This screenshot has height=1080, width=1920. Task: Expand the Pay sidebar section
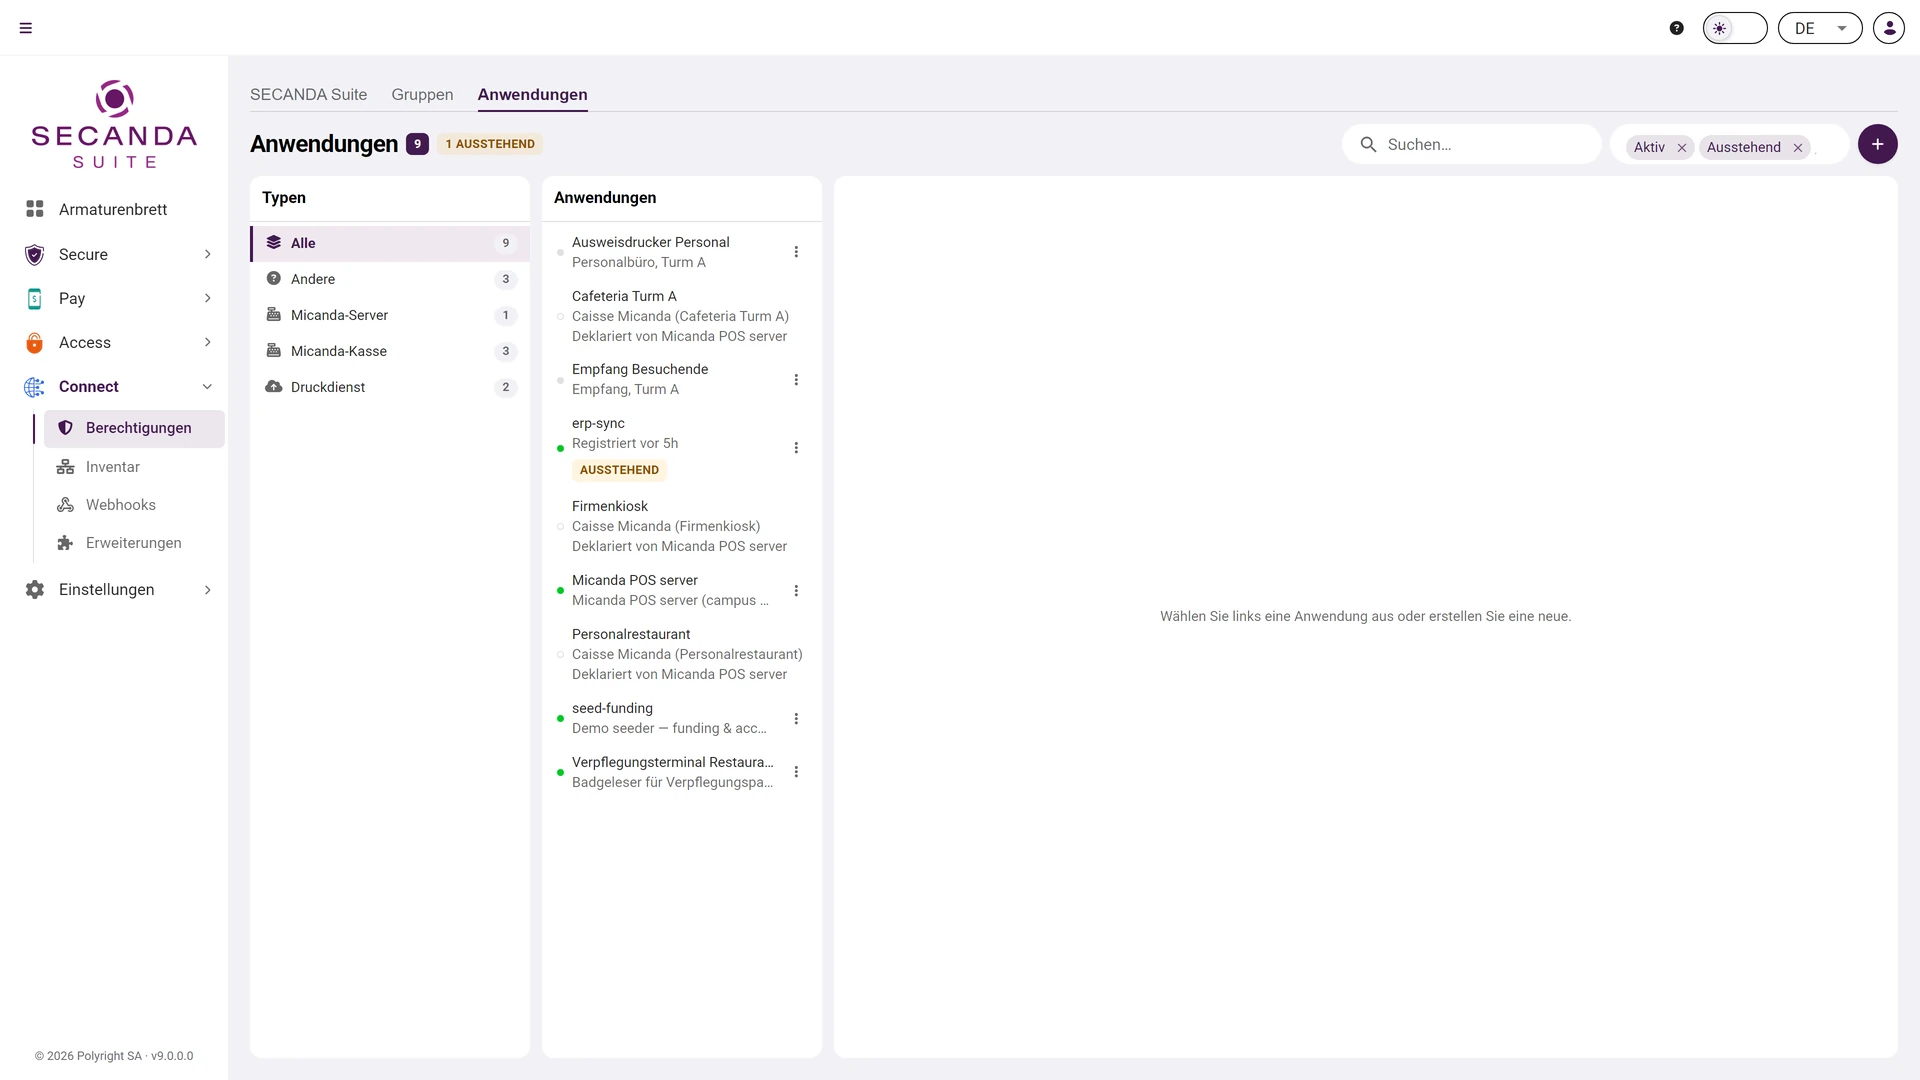pos(114,298)
